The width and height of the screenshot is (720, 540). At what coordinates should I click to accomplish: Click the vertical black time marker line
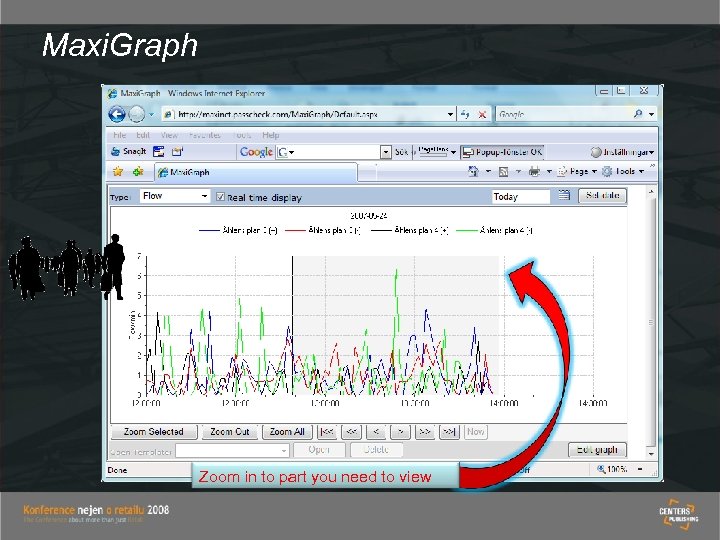[292, 325]
